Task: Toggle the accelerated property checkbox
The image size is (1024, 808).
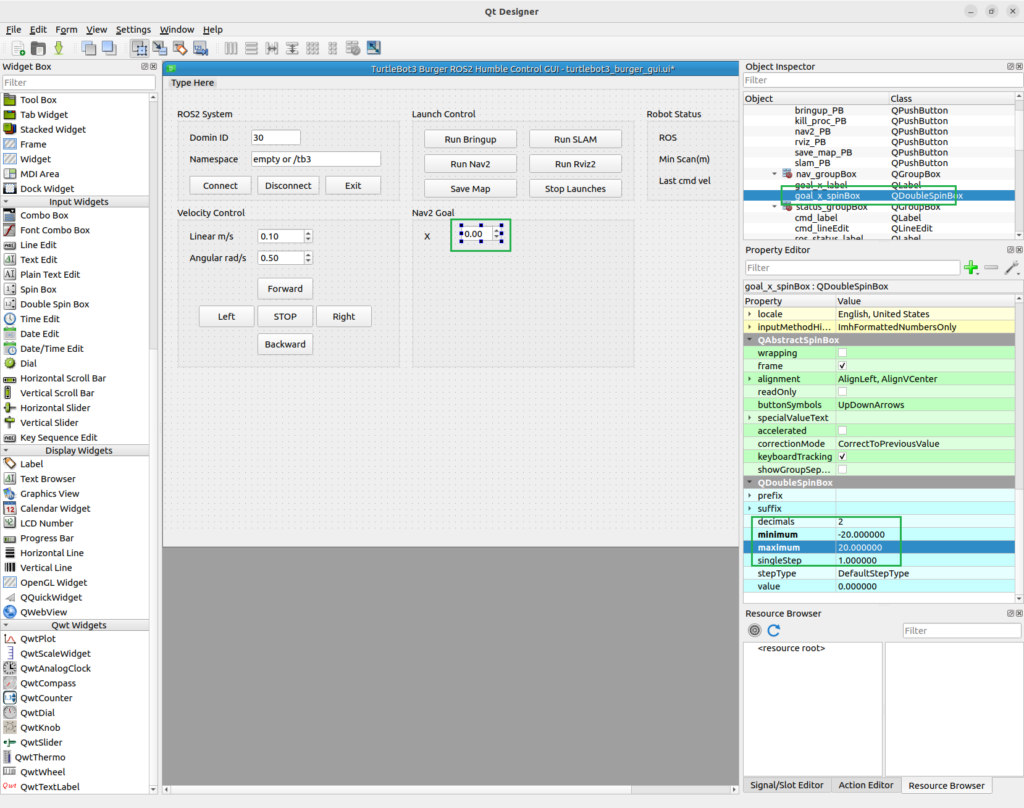Action: point(842,430)
